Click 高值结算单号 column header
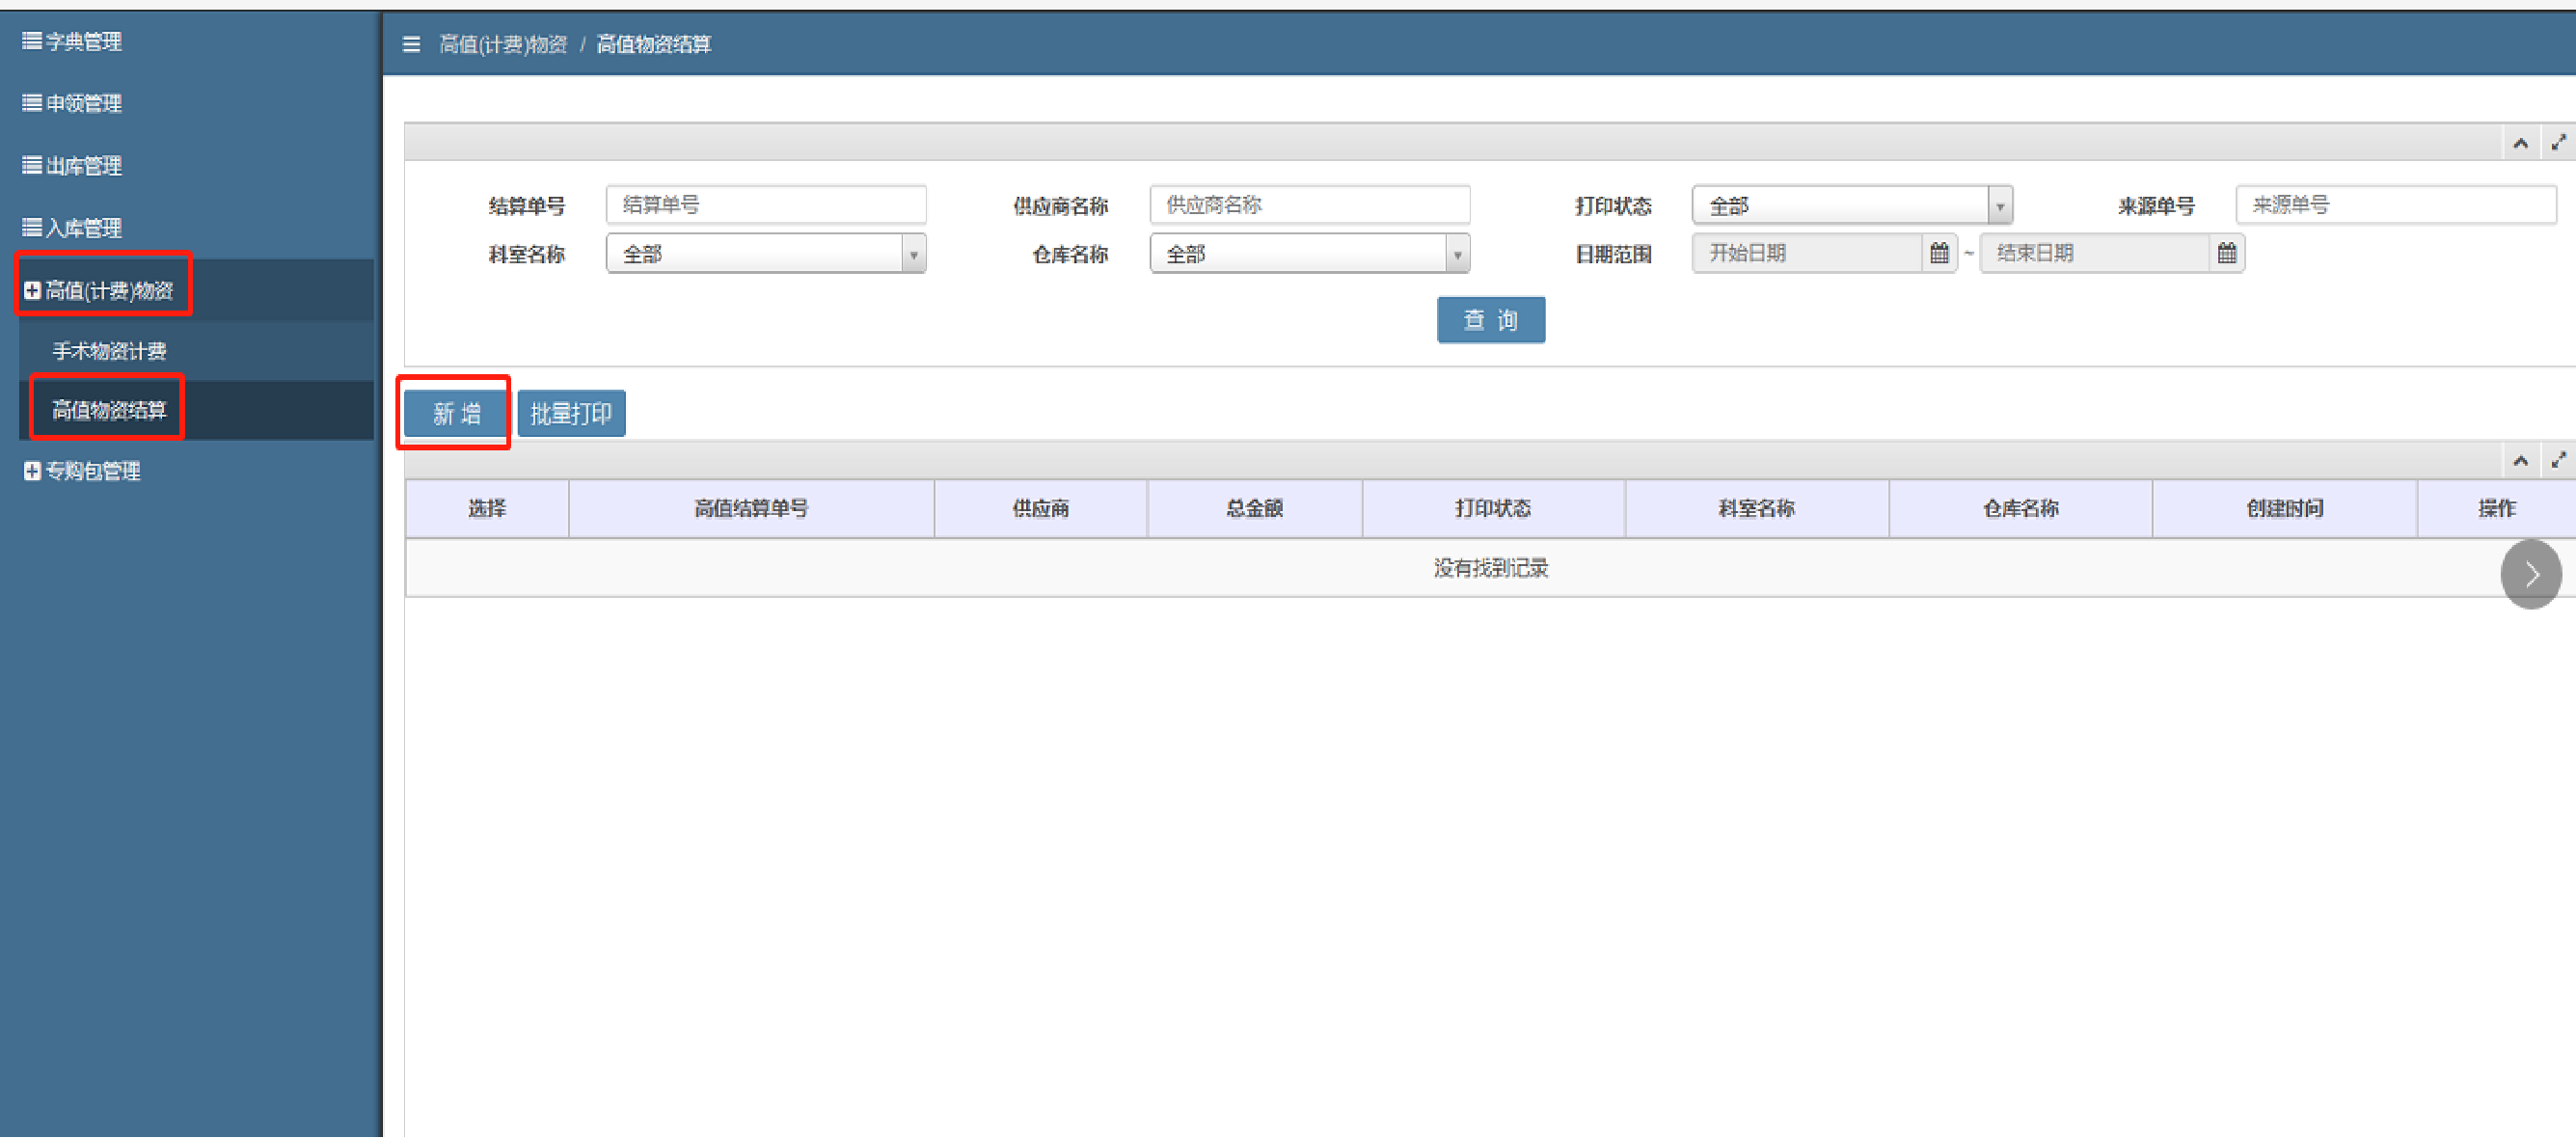The width and height of the screenshot is (2576, 1138). click(x=751, y=509)
